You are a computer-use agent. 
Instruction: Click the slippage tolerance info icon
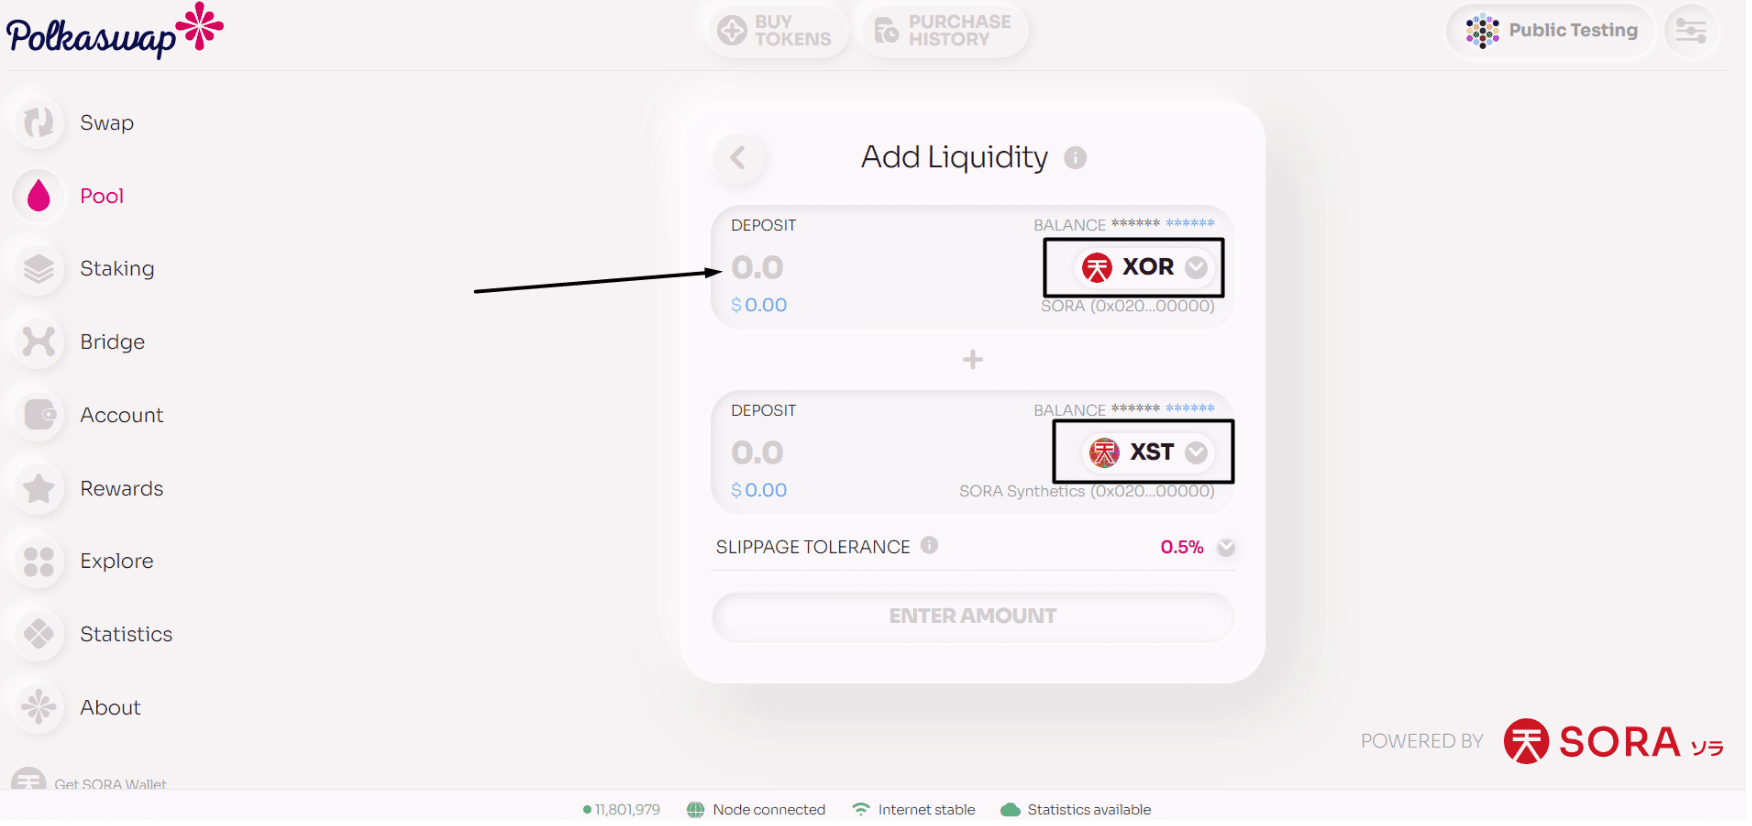point(929,546)
